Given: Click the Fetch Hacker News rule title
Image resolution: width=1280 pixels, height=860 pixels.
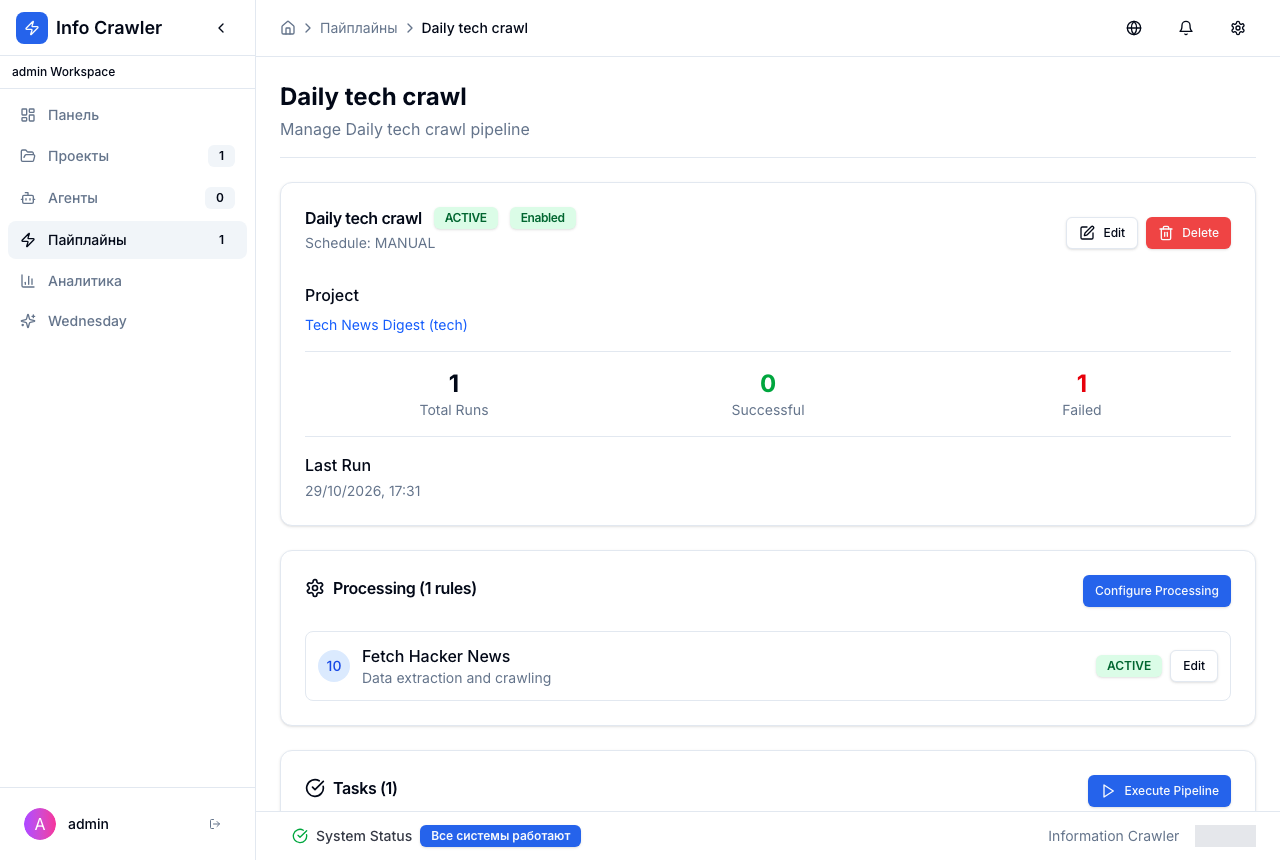Looking at the screenshot, I should [436, 656].
